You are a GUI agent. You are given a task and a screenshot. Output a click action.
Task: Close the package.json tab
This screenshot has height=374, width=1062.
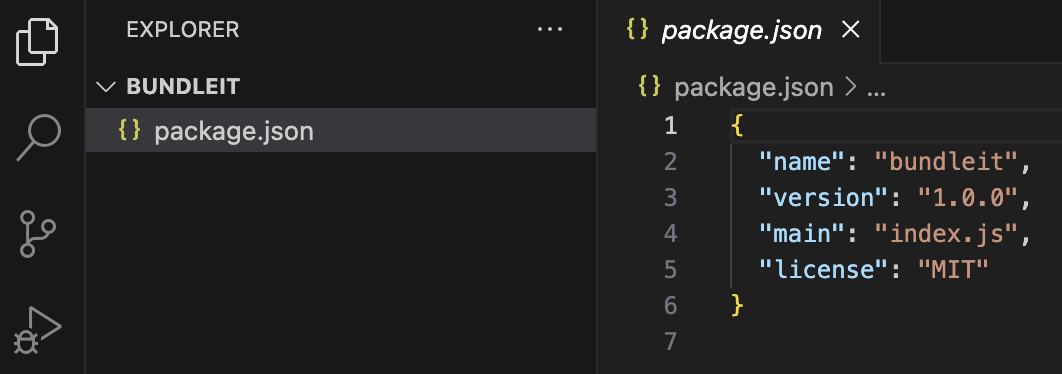(x=850, y=29)
